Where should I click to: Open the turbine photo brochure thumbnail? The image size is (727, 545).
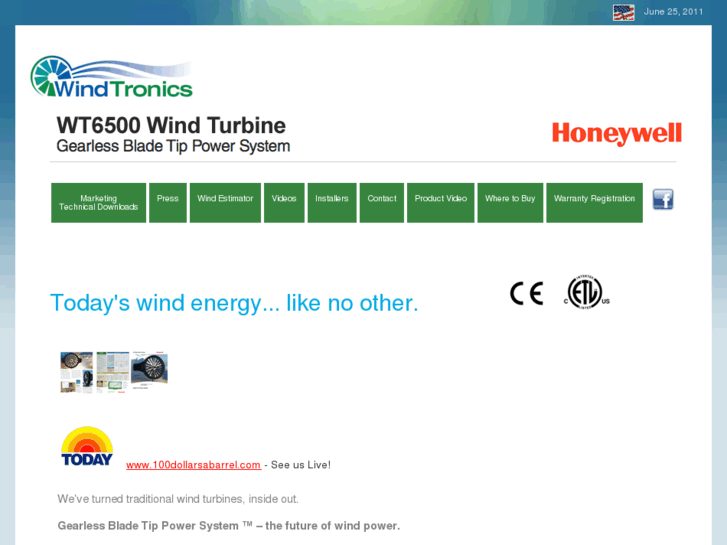tap(149, 370)
